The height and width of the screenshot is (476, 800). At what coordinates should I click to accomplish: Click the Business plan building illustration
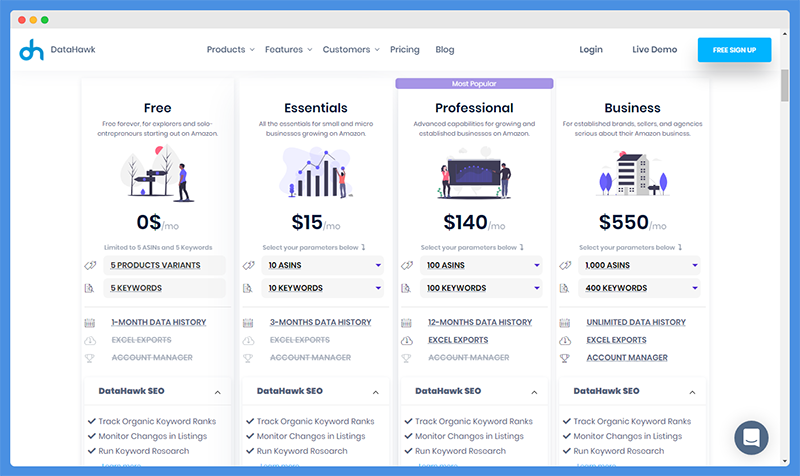(x=633, y=173)
